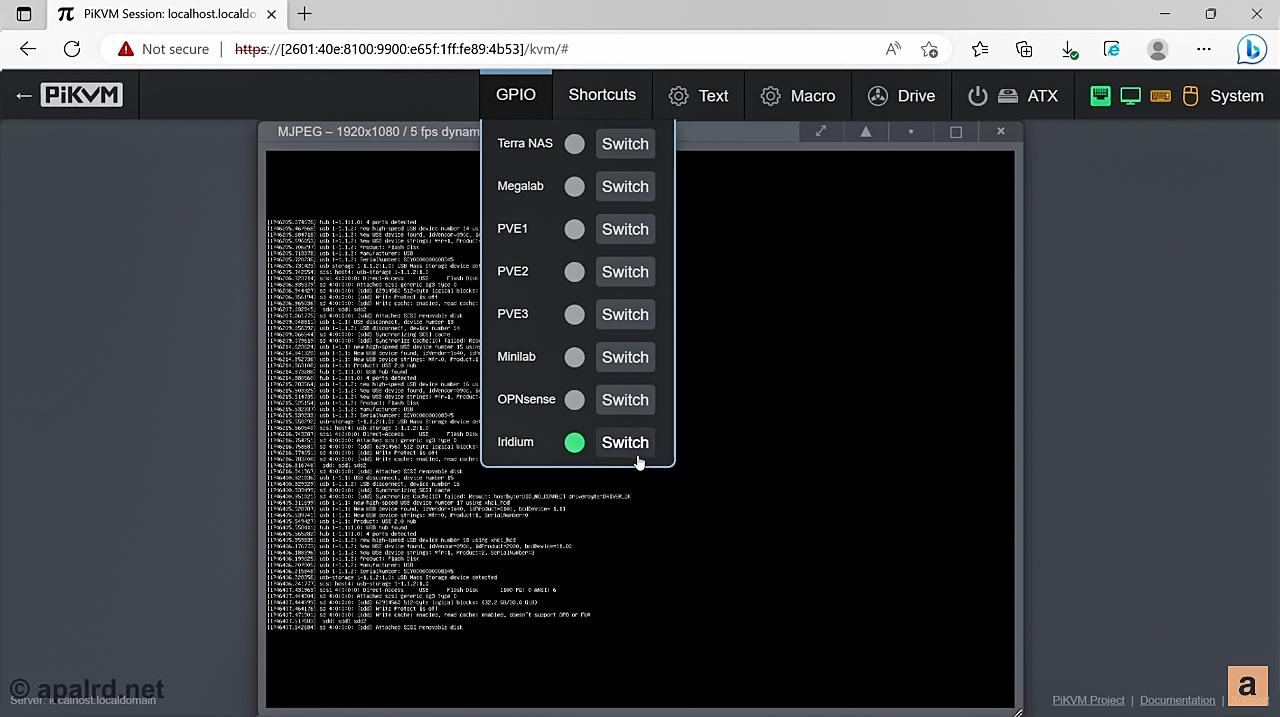
Task: Add this page to favorites
Action: pyautogui.click(x=930, y=49)
